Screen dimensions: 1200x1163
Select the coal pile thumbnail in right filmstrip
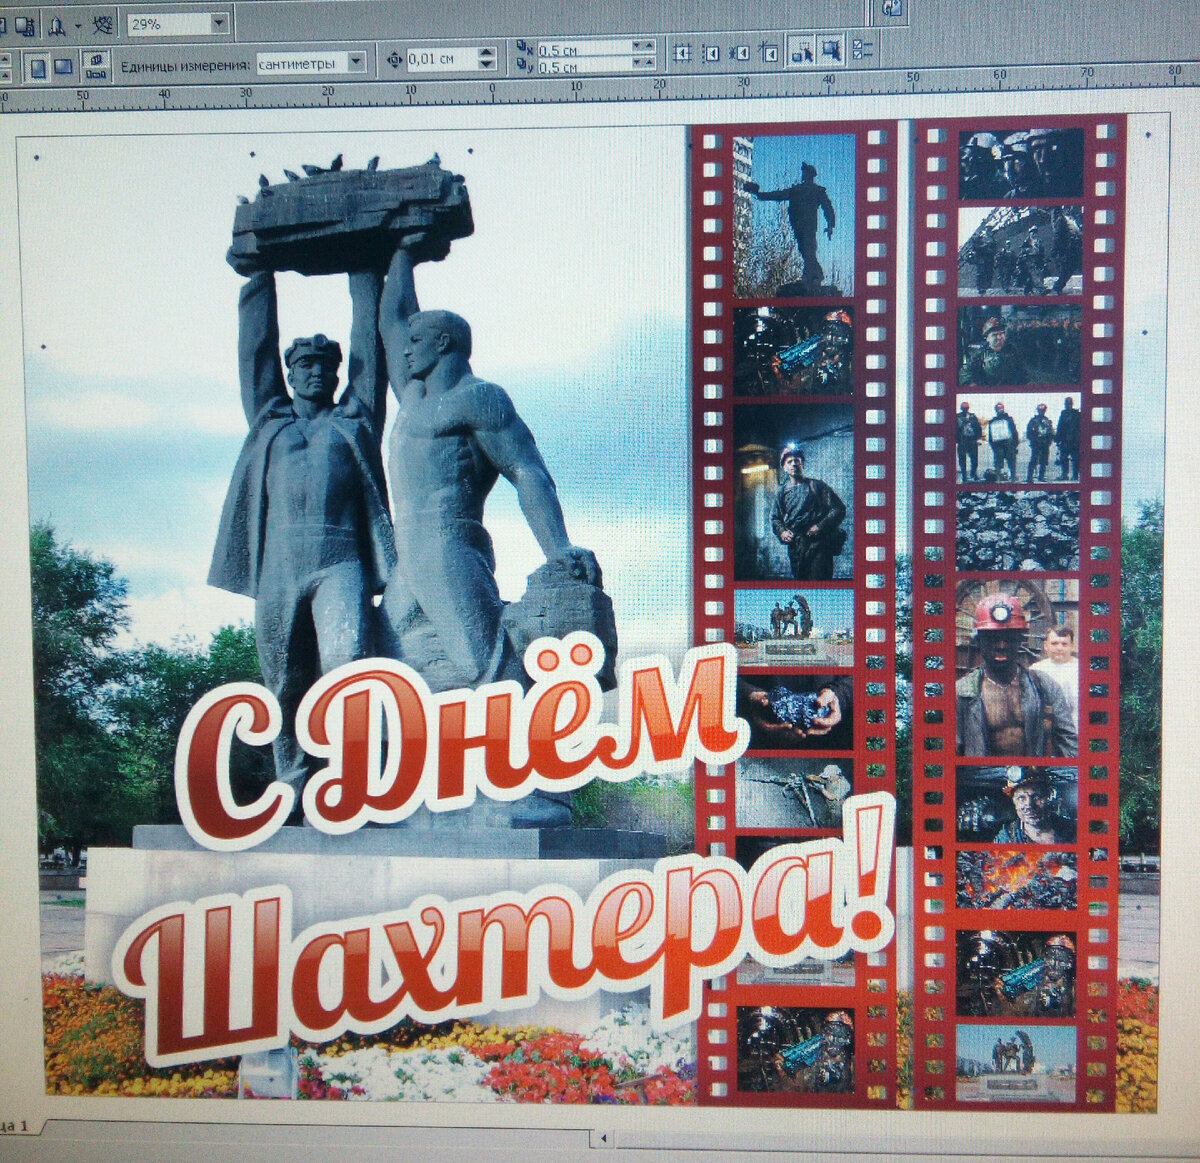coord(1017,530)
